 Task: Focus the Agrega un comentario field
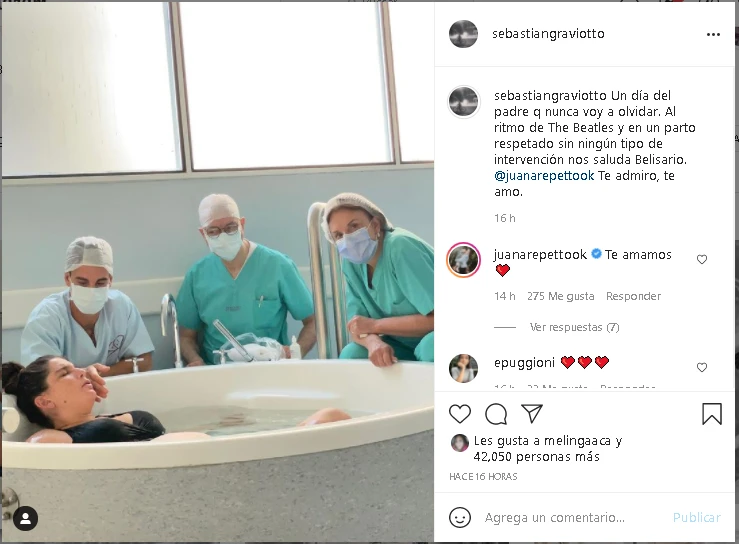click(x=555, y=518)
